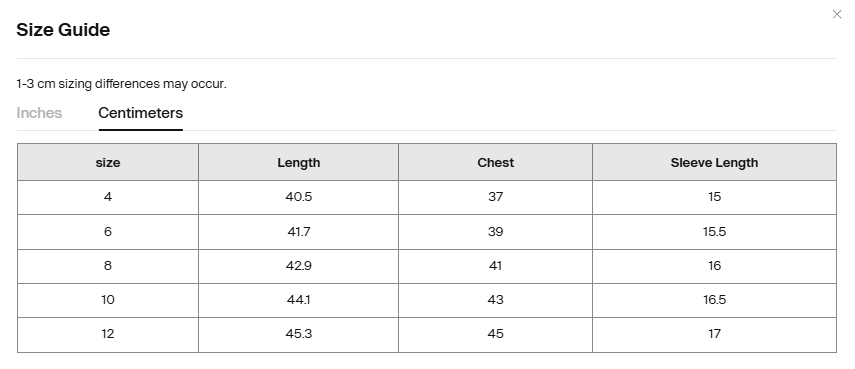Select the size 12 row cell
Viewport: 855px width, 369px height.
click(108, 334)
